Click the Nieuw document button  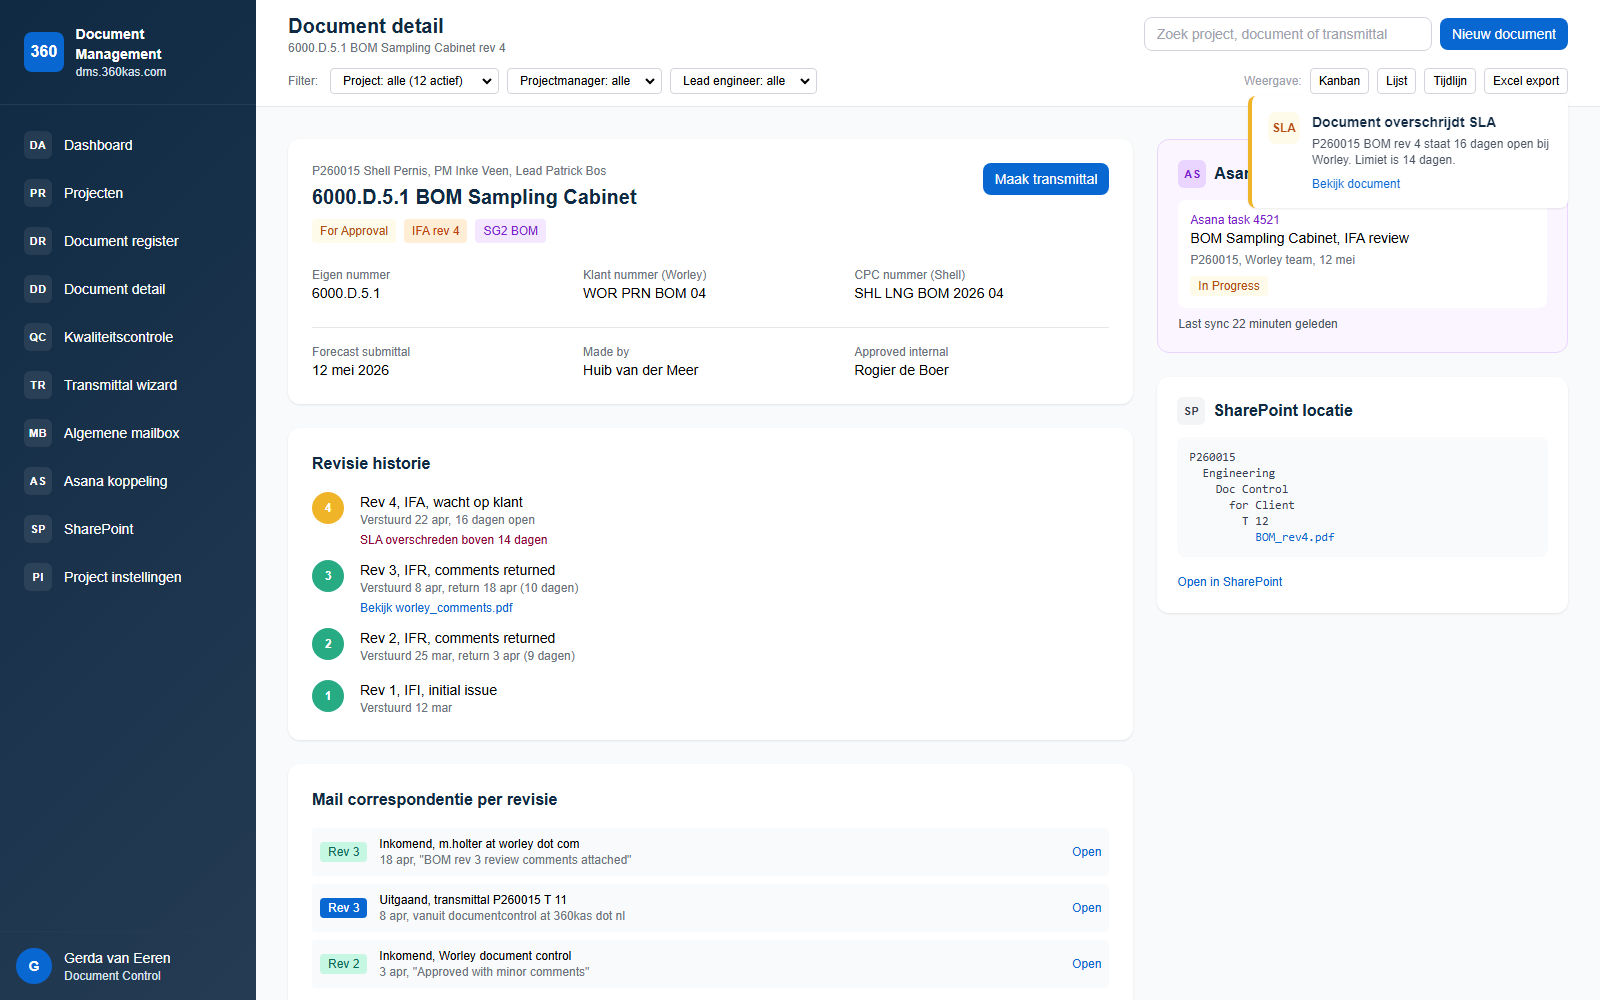click(1504, 34)
